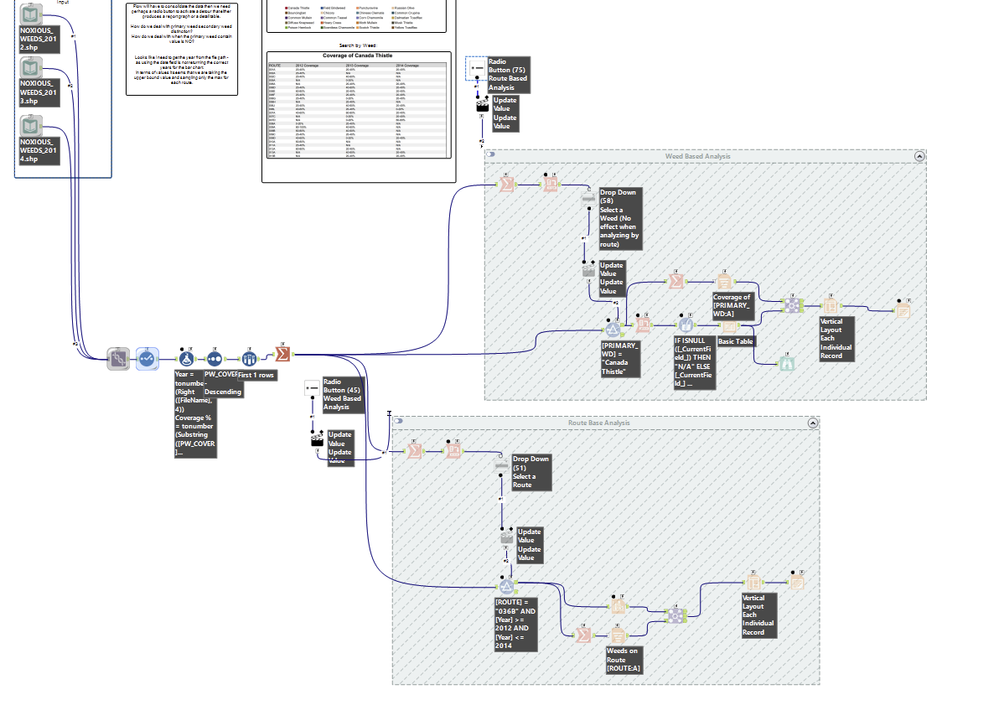The image size is (999, 701).
Task: Select Filter tool [ROUTE] = "036B"
Action: 507,586
